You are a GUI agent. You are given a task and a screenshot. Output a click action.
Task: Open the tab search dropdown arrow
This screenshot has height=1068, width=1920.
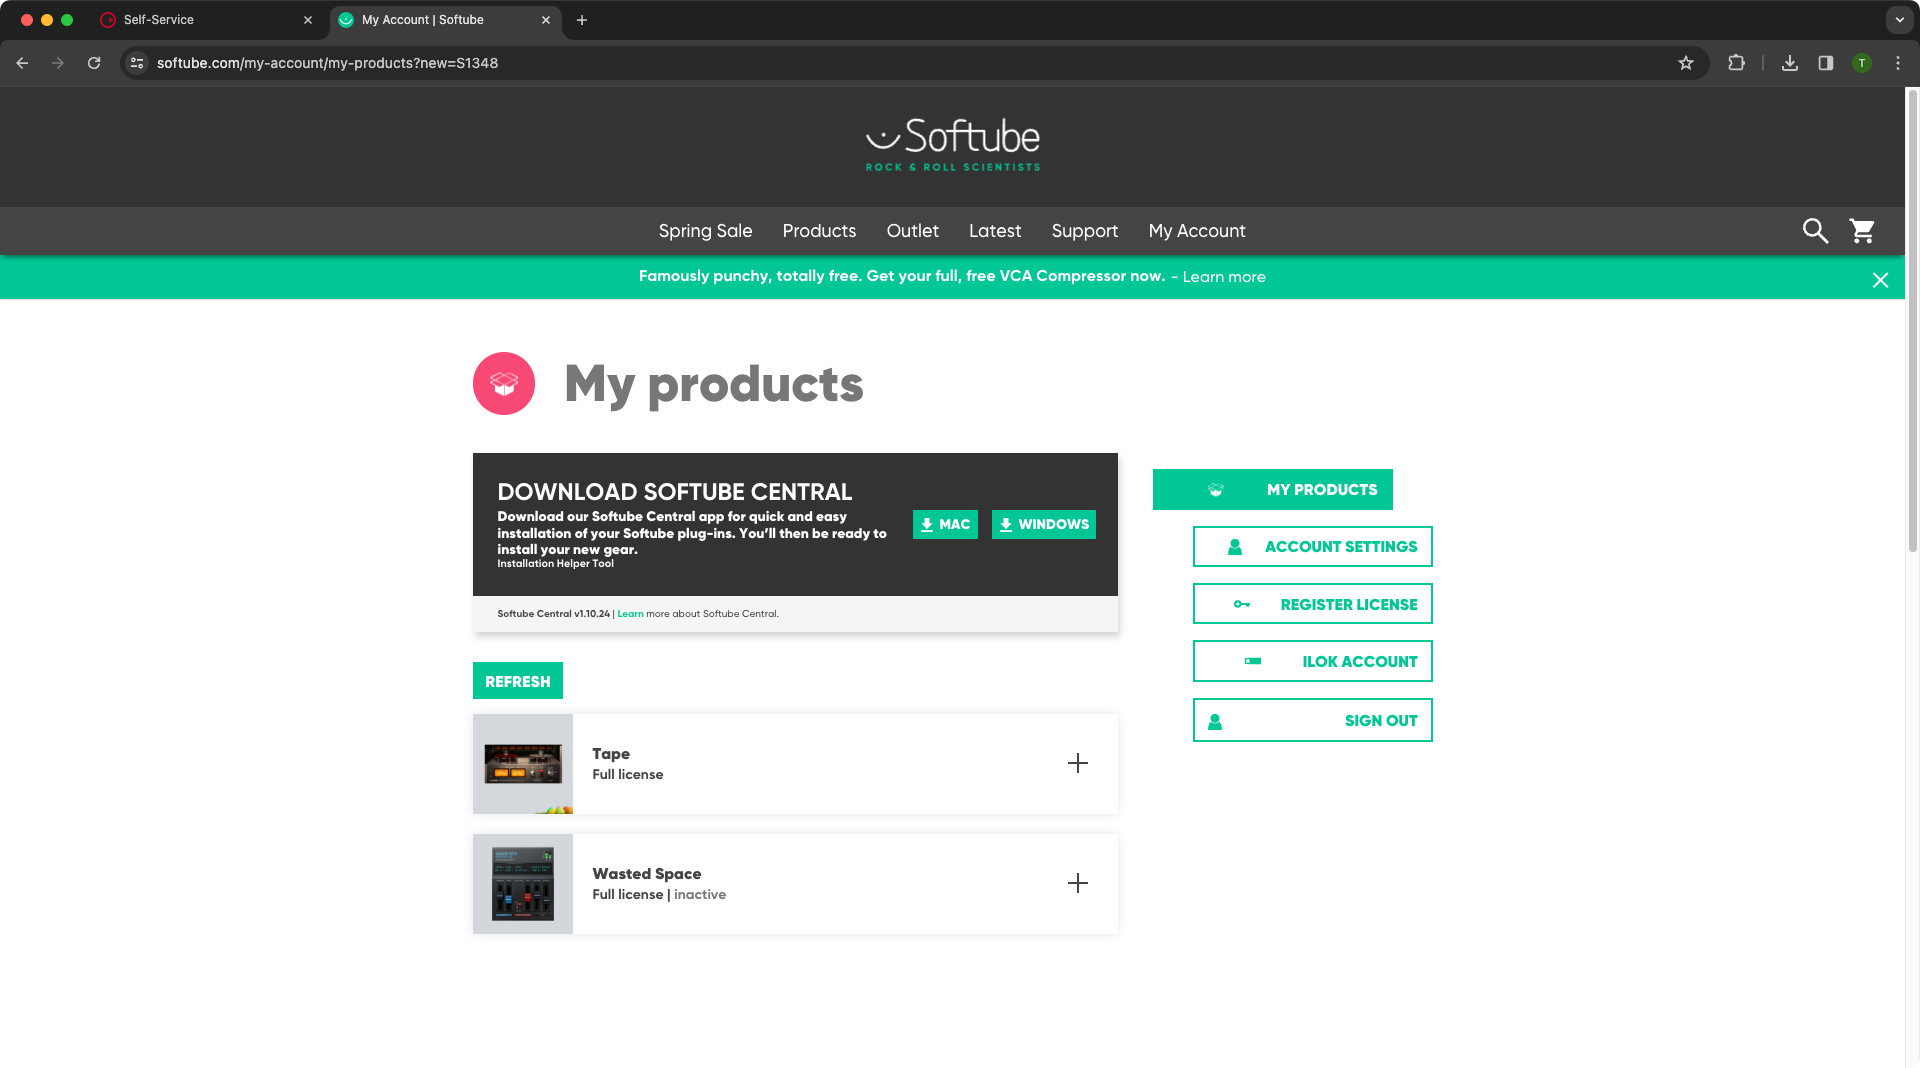1899,20
